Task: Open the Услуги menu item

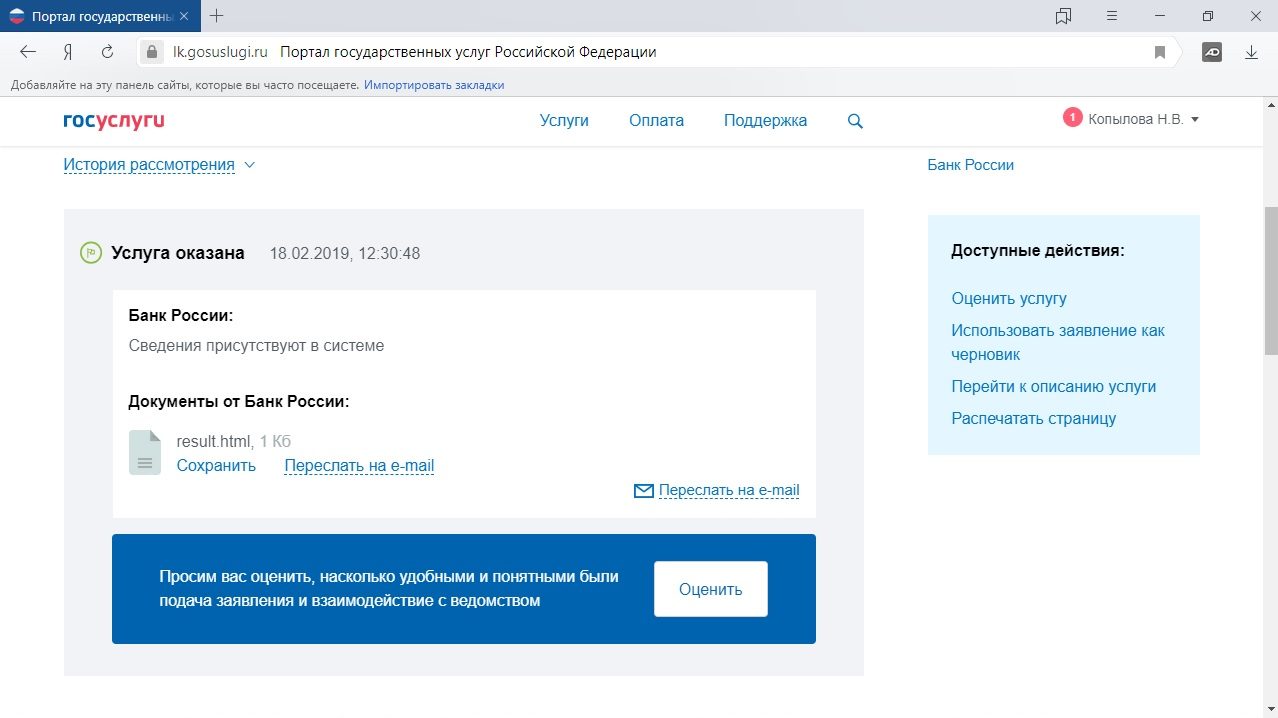Action: tap(564, 120)
